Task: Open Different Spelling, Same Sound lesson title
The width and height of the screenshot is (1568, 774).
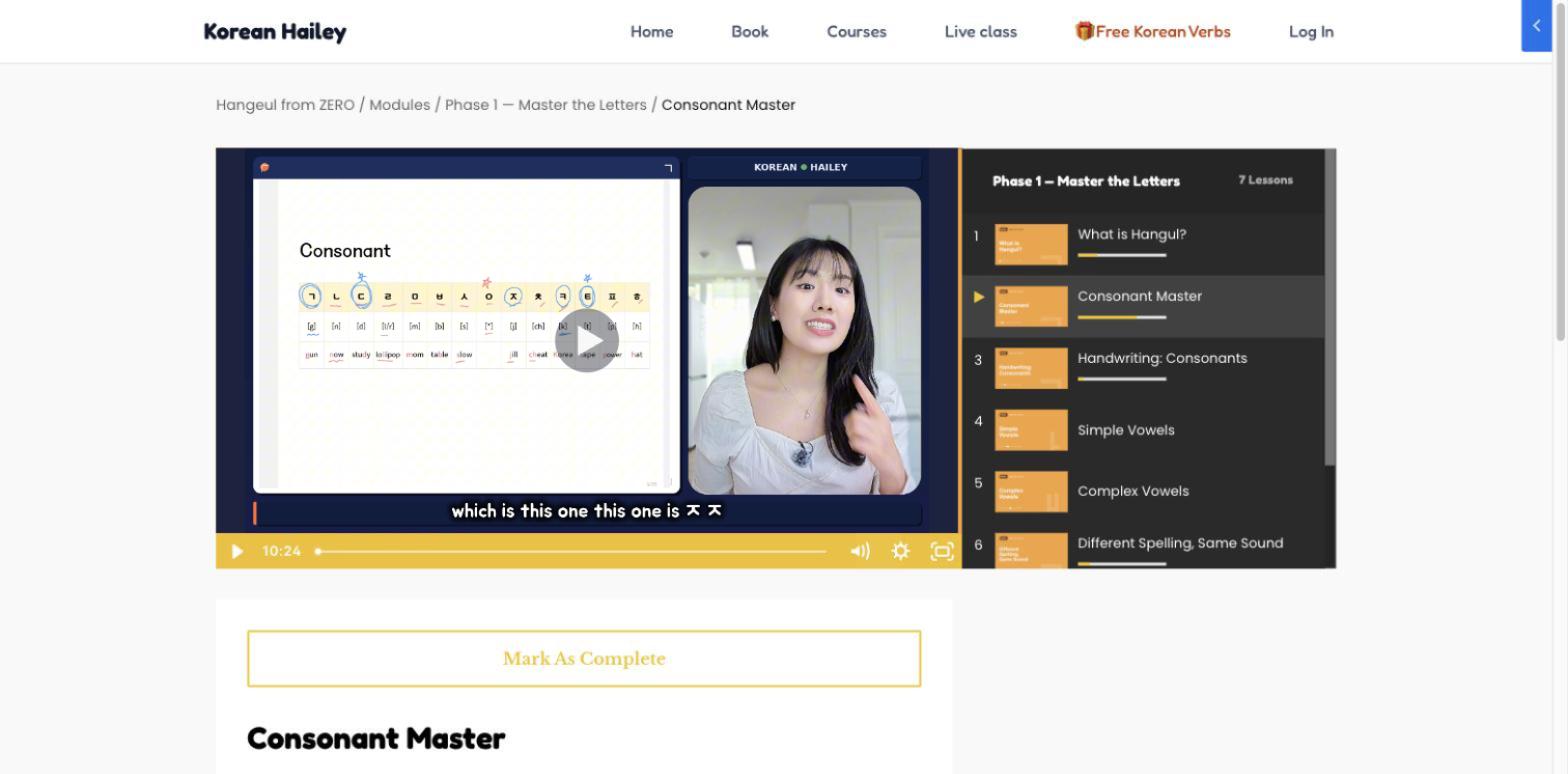Action: point(1180,543)
